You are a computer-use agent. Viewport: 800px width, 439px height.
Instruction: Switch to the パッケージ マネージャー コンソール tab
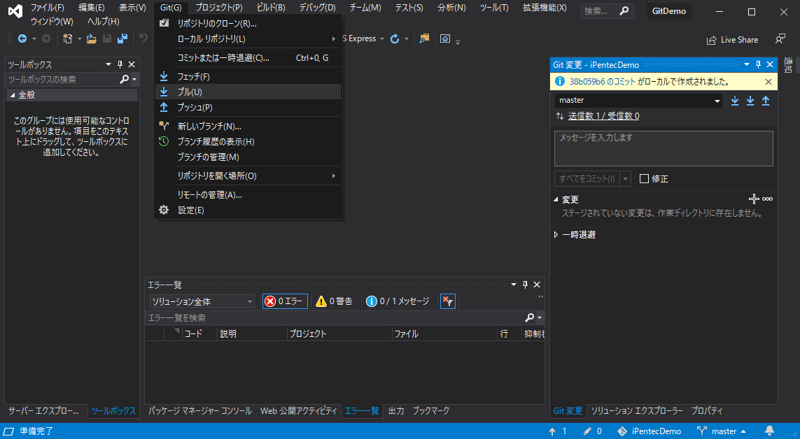[x=200, y=411]
